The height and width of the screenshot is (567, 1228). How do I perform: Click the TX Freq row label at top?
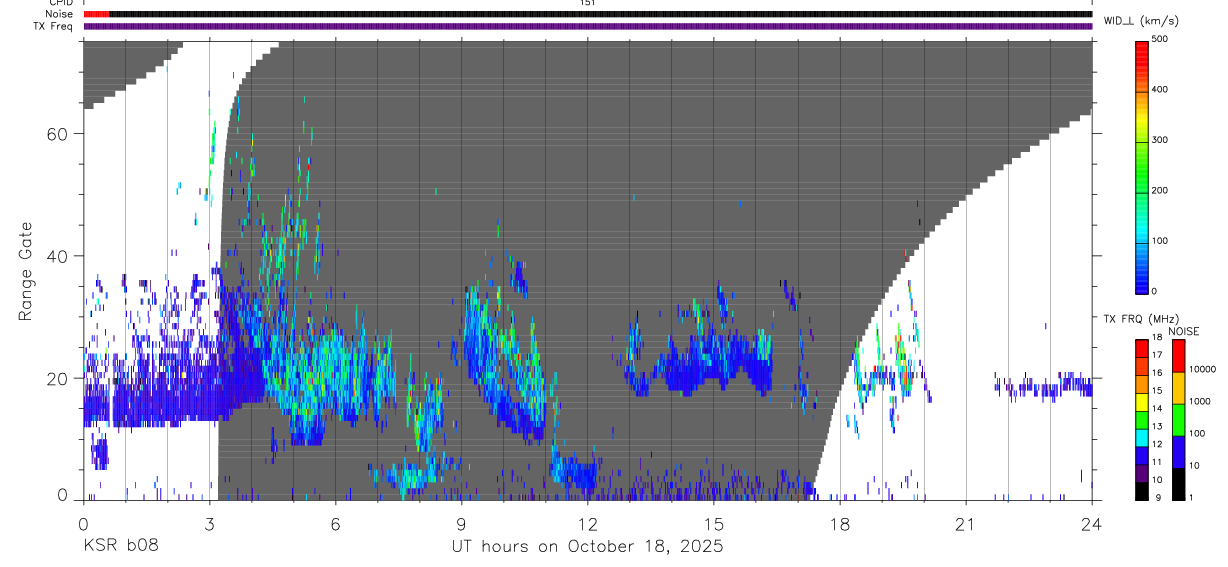point(54,25)
